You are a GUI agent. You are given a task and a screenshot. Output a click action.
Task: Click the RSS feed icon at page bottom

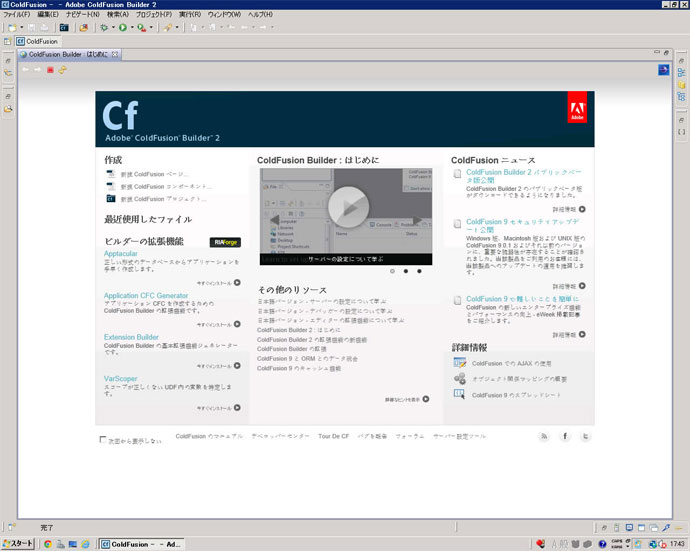pos(544,437)
